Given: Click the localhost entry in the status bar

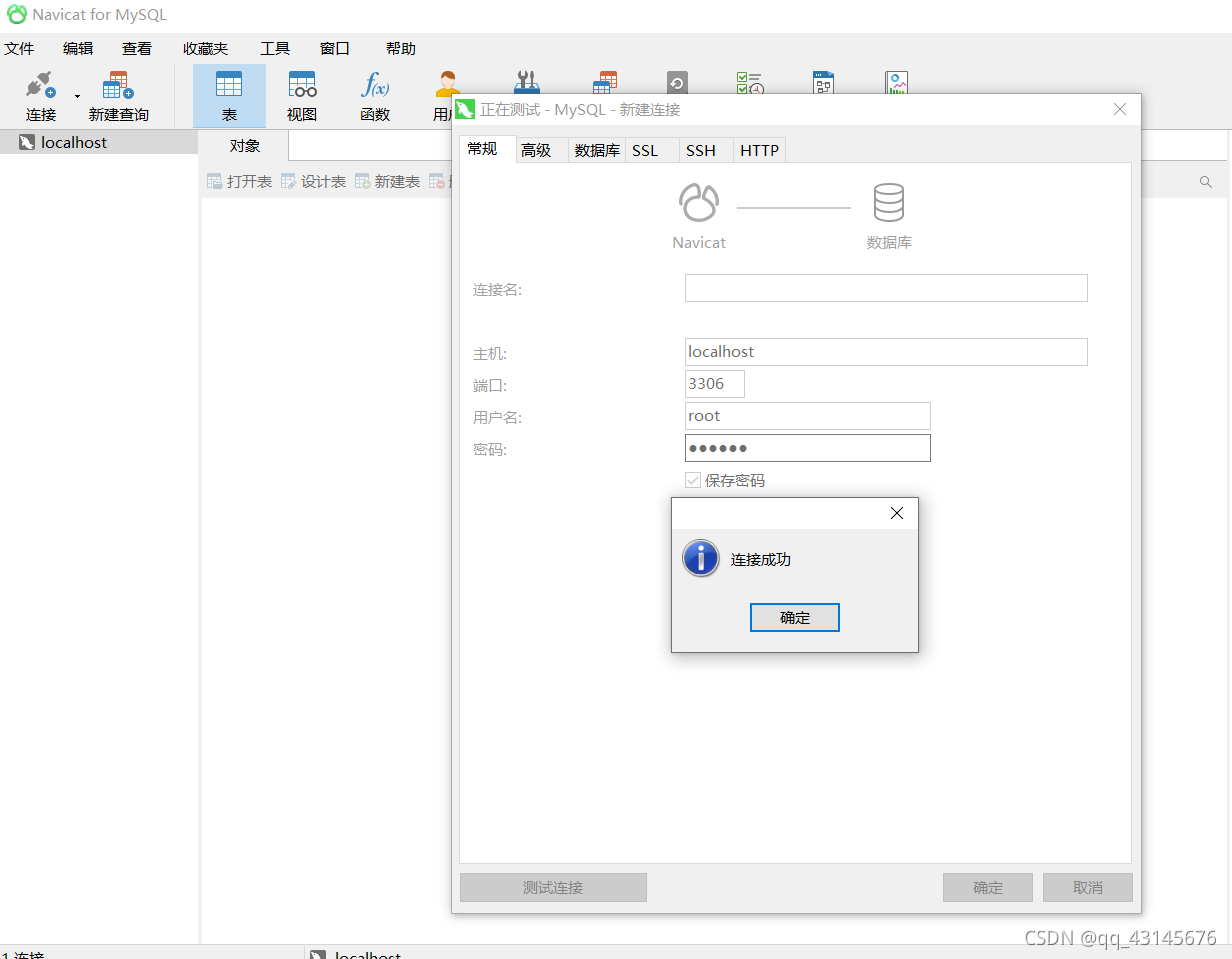Looking at the screenshot, I should pyautogui.click(x=358, y=955).
